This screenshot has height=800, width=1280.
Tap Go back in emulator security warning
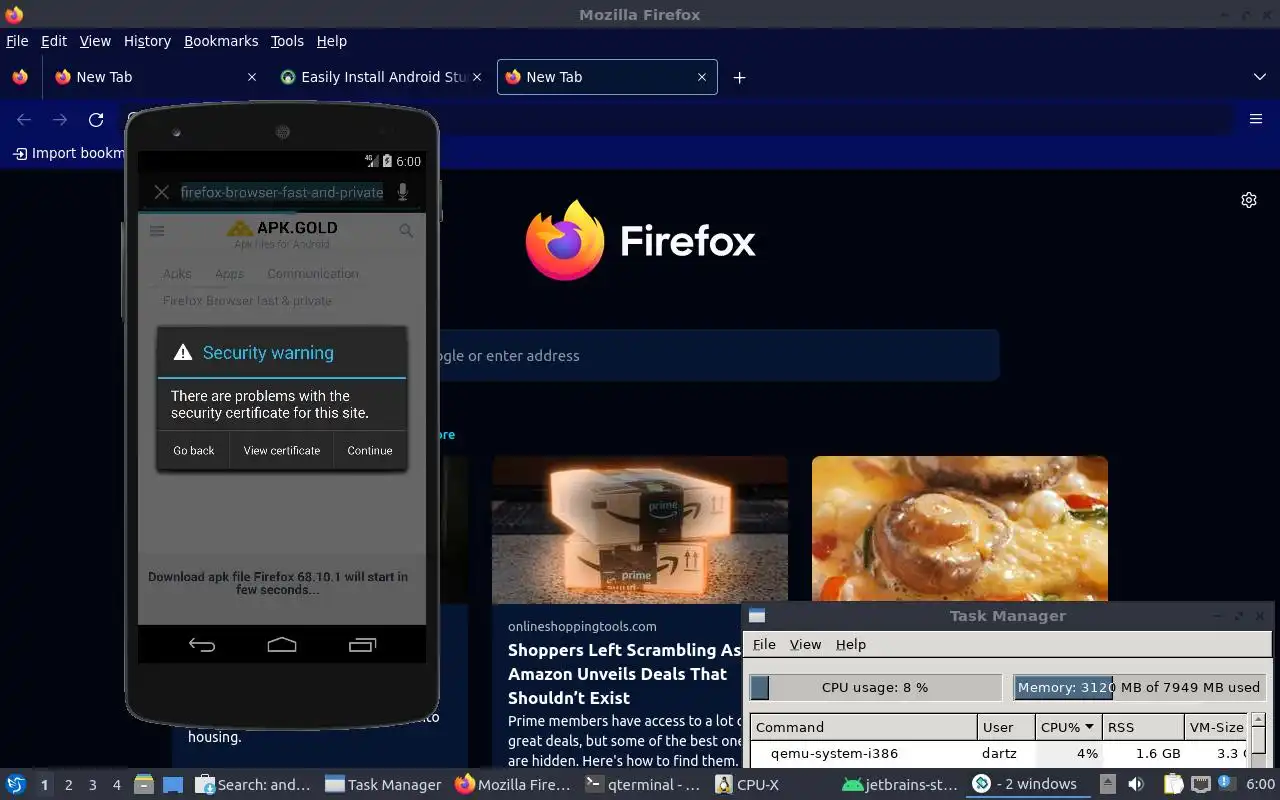pos(193,451)
